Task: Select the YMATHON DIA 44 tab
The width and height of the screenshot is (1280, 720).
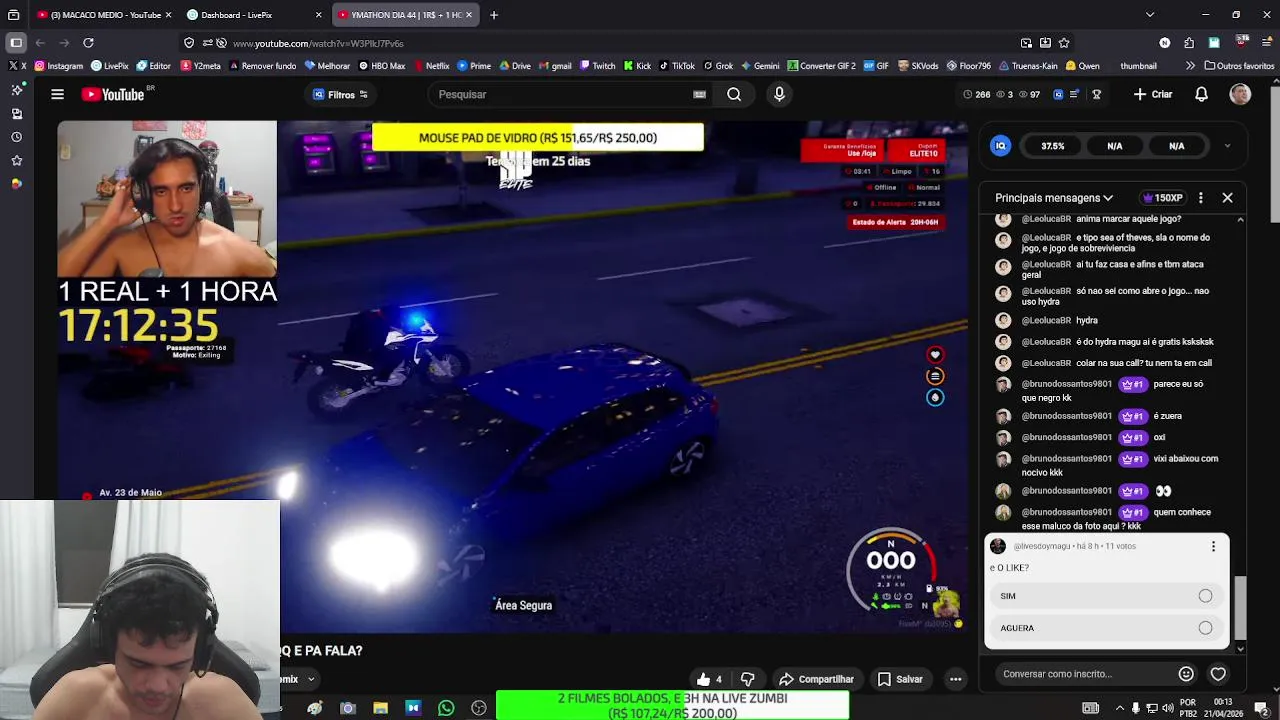Action: (406, 15)
